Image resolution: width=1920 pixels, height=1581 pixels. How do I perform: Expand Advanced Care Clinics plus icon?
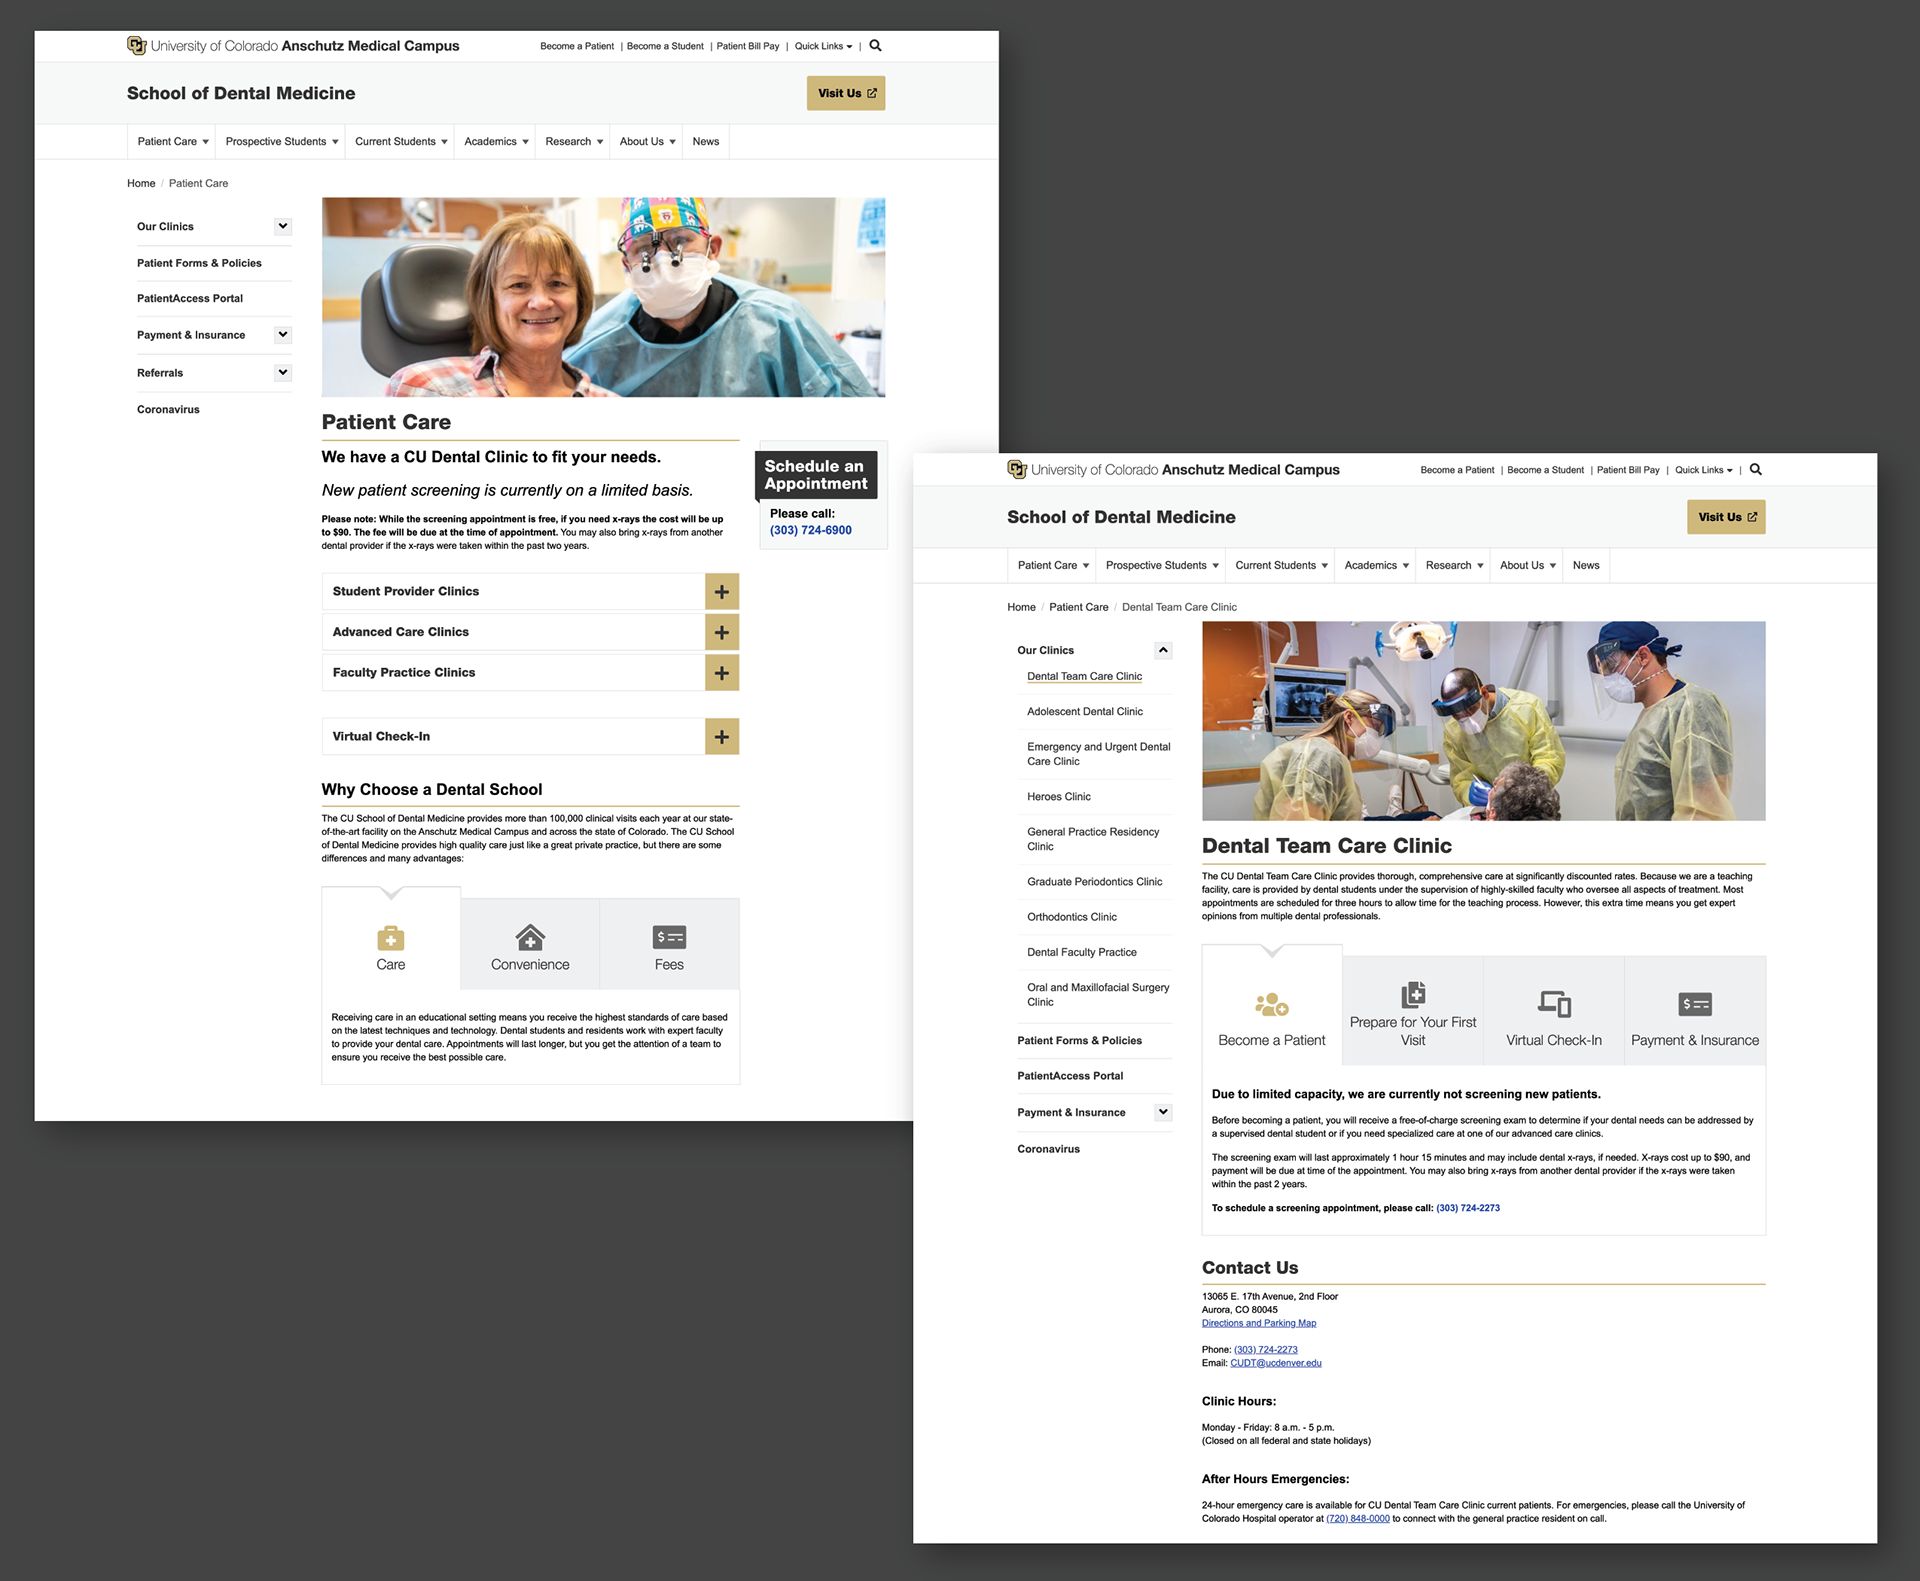point(722,632)
